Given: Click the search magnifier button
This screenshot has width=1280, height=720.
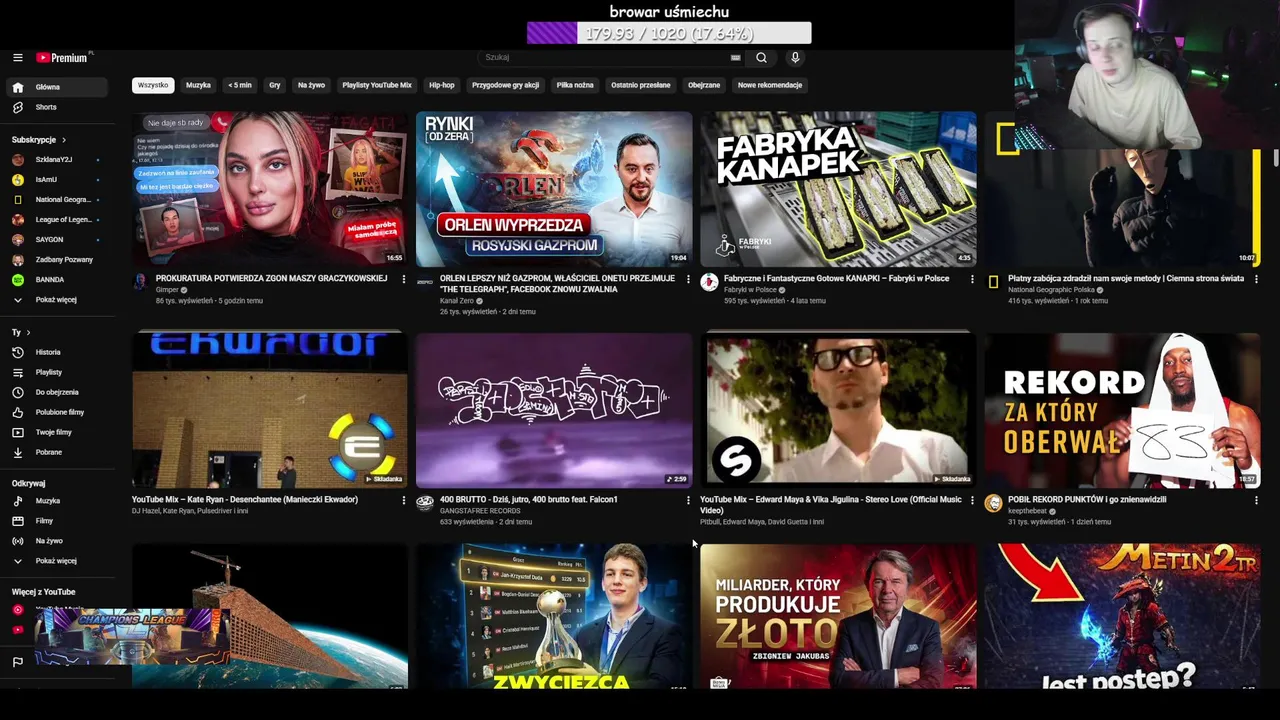Looking at the screenshot, I should 761,58.
